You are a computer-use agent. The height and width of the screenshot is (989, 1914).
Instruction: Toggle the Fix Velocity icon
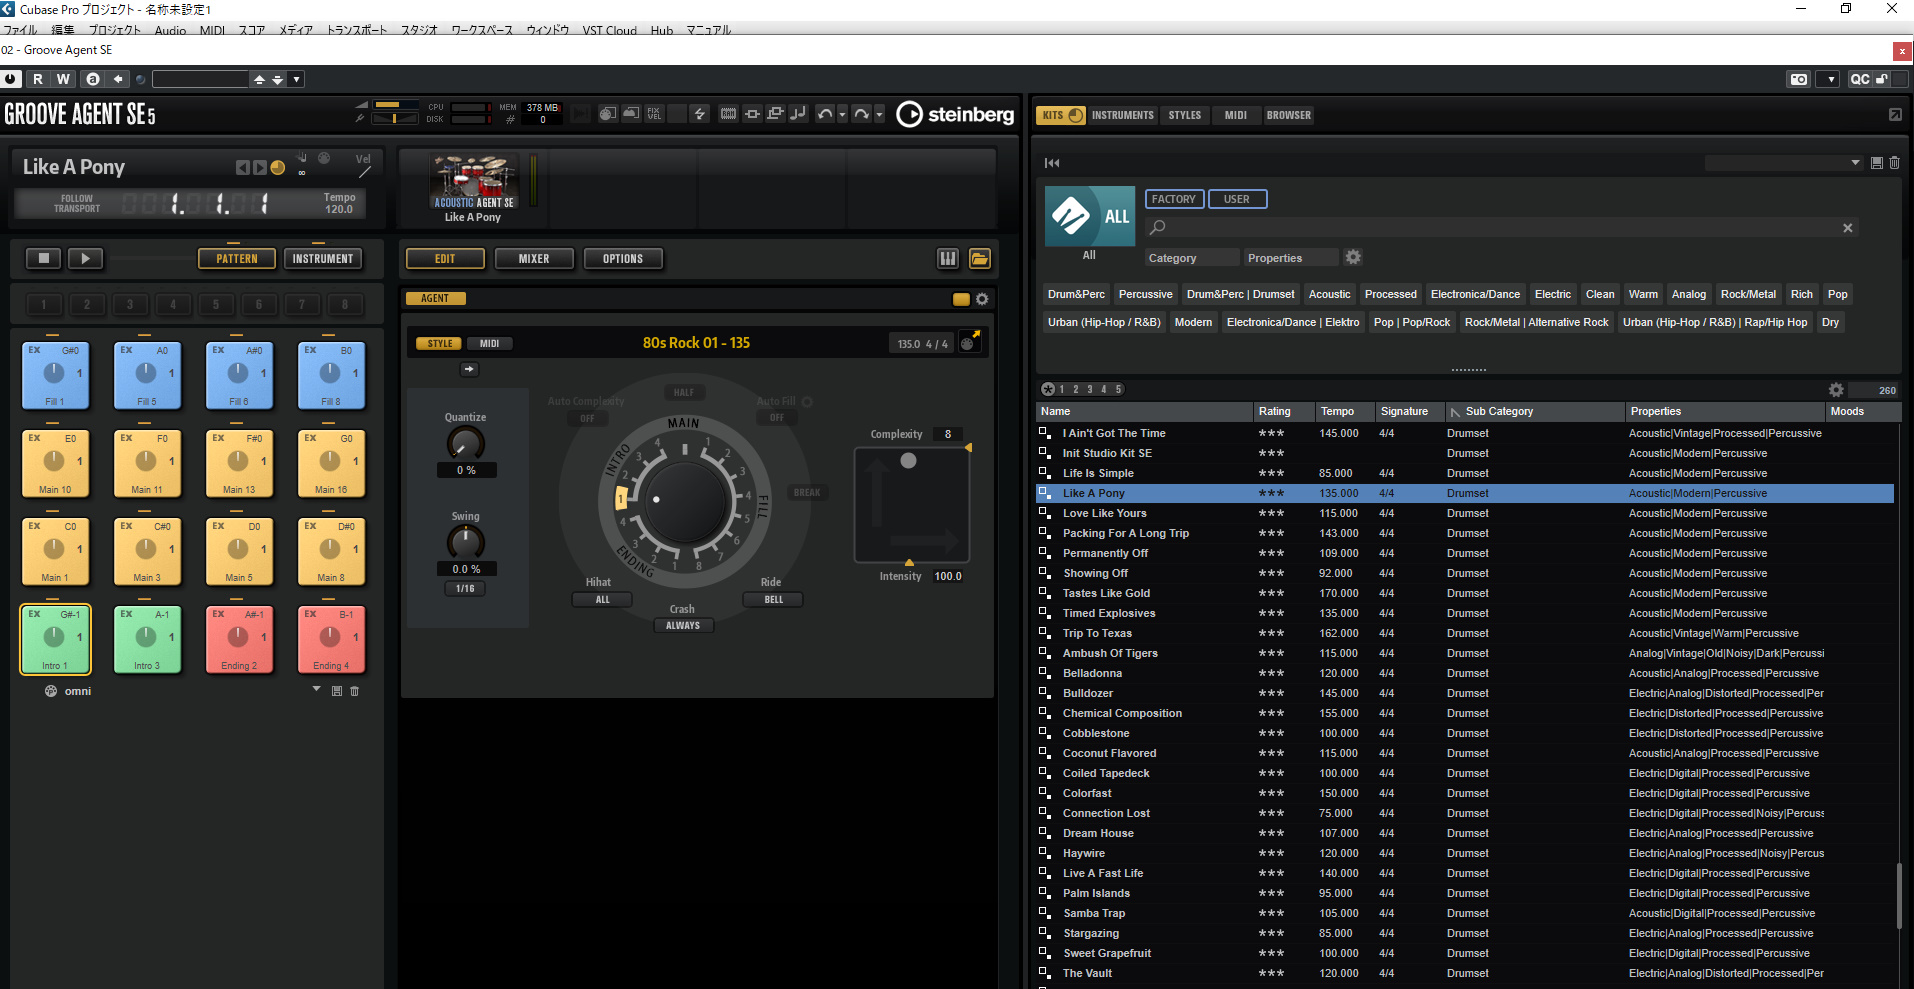(654, 114)
